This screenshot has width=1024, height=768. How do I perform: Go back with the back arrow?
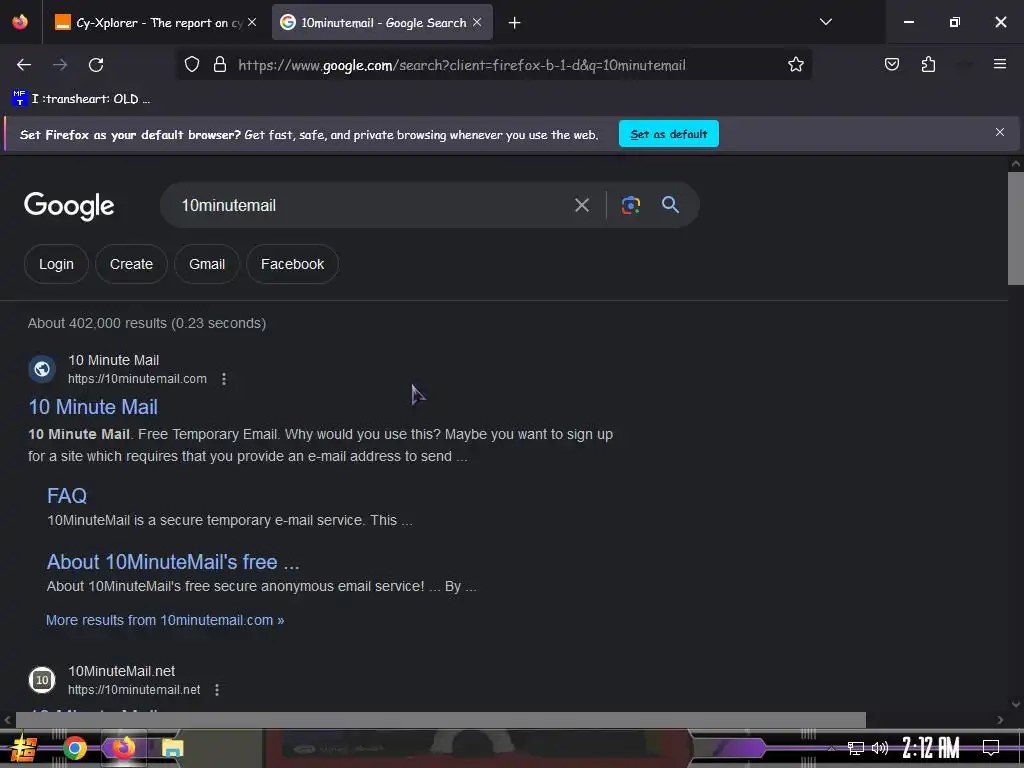24,65
